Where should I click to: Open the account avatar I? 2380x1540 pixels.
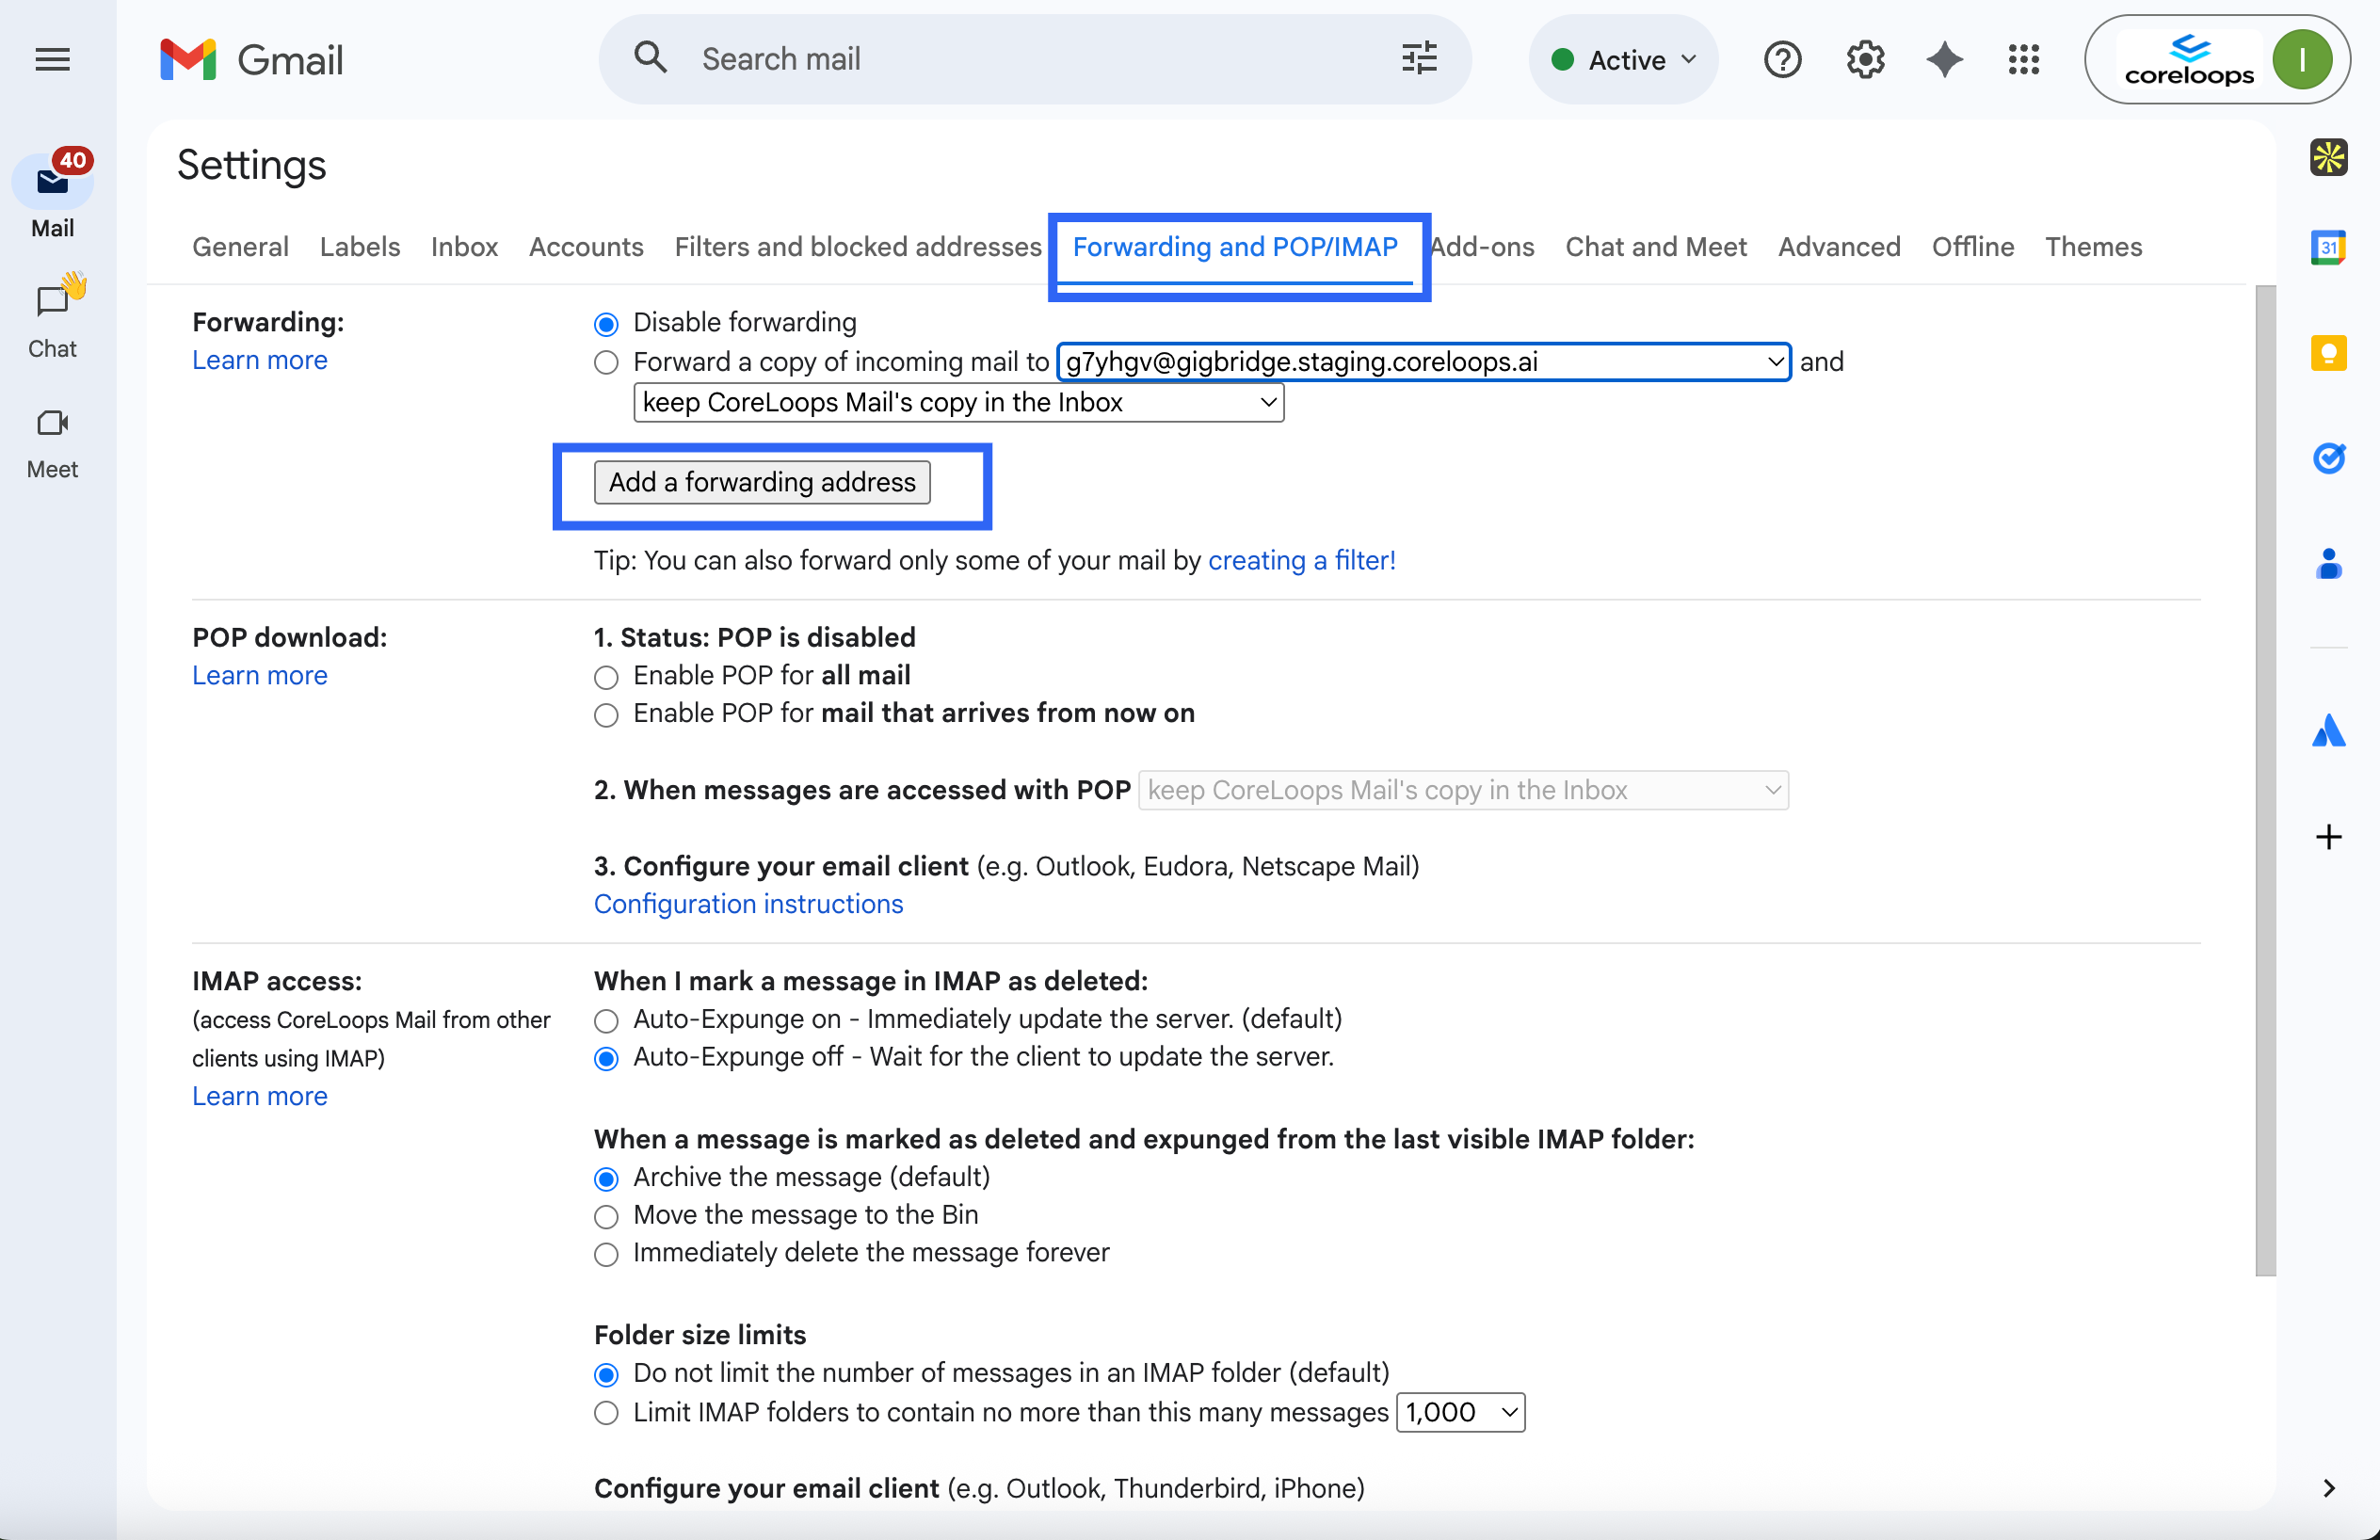coord(2301,60)
